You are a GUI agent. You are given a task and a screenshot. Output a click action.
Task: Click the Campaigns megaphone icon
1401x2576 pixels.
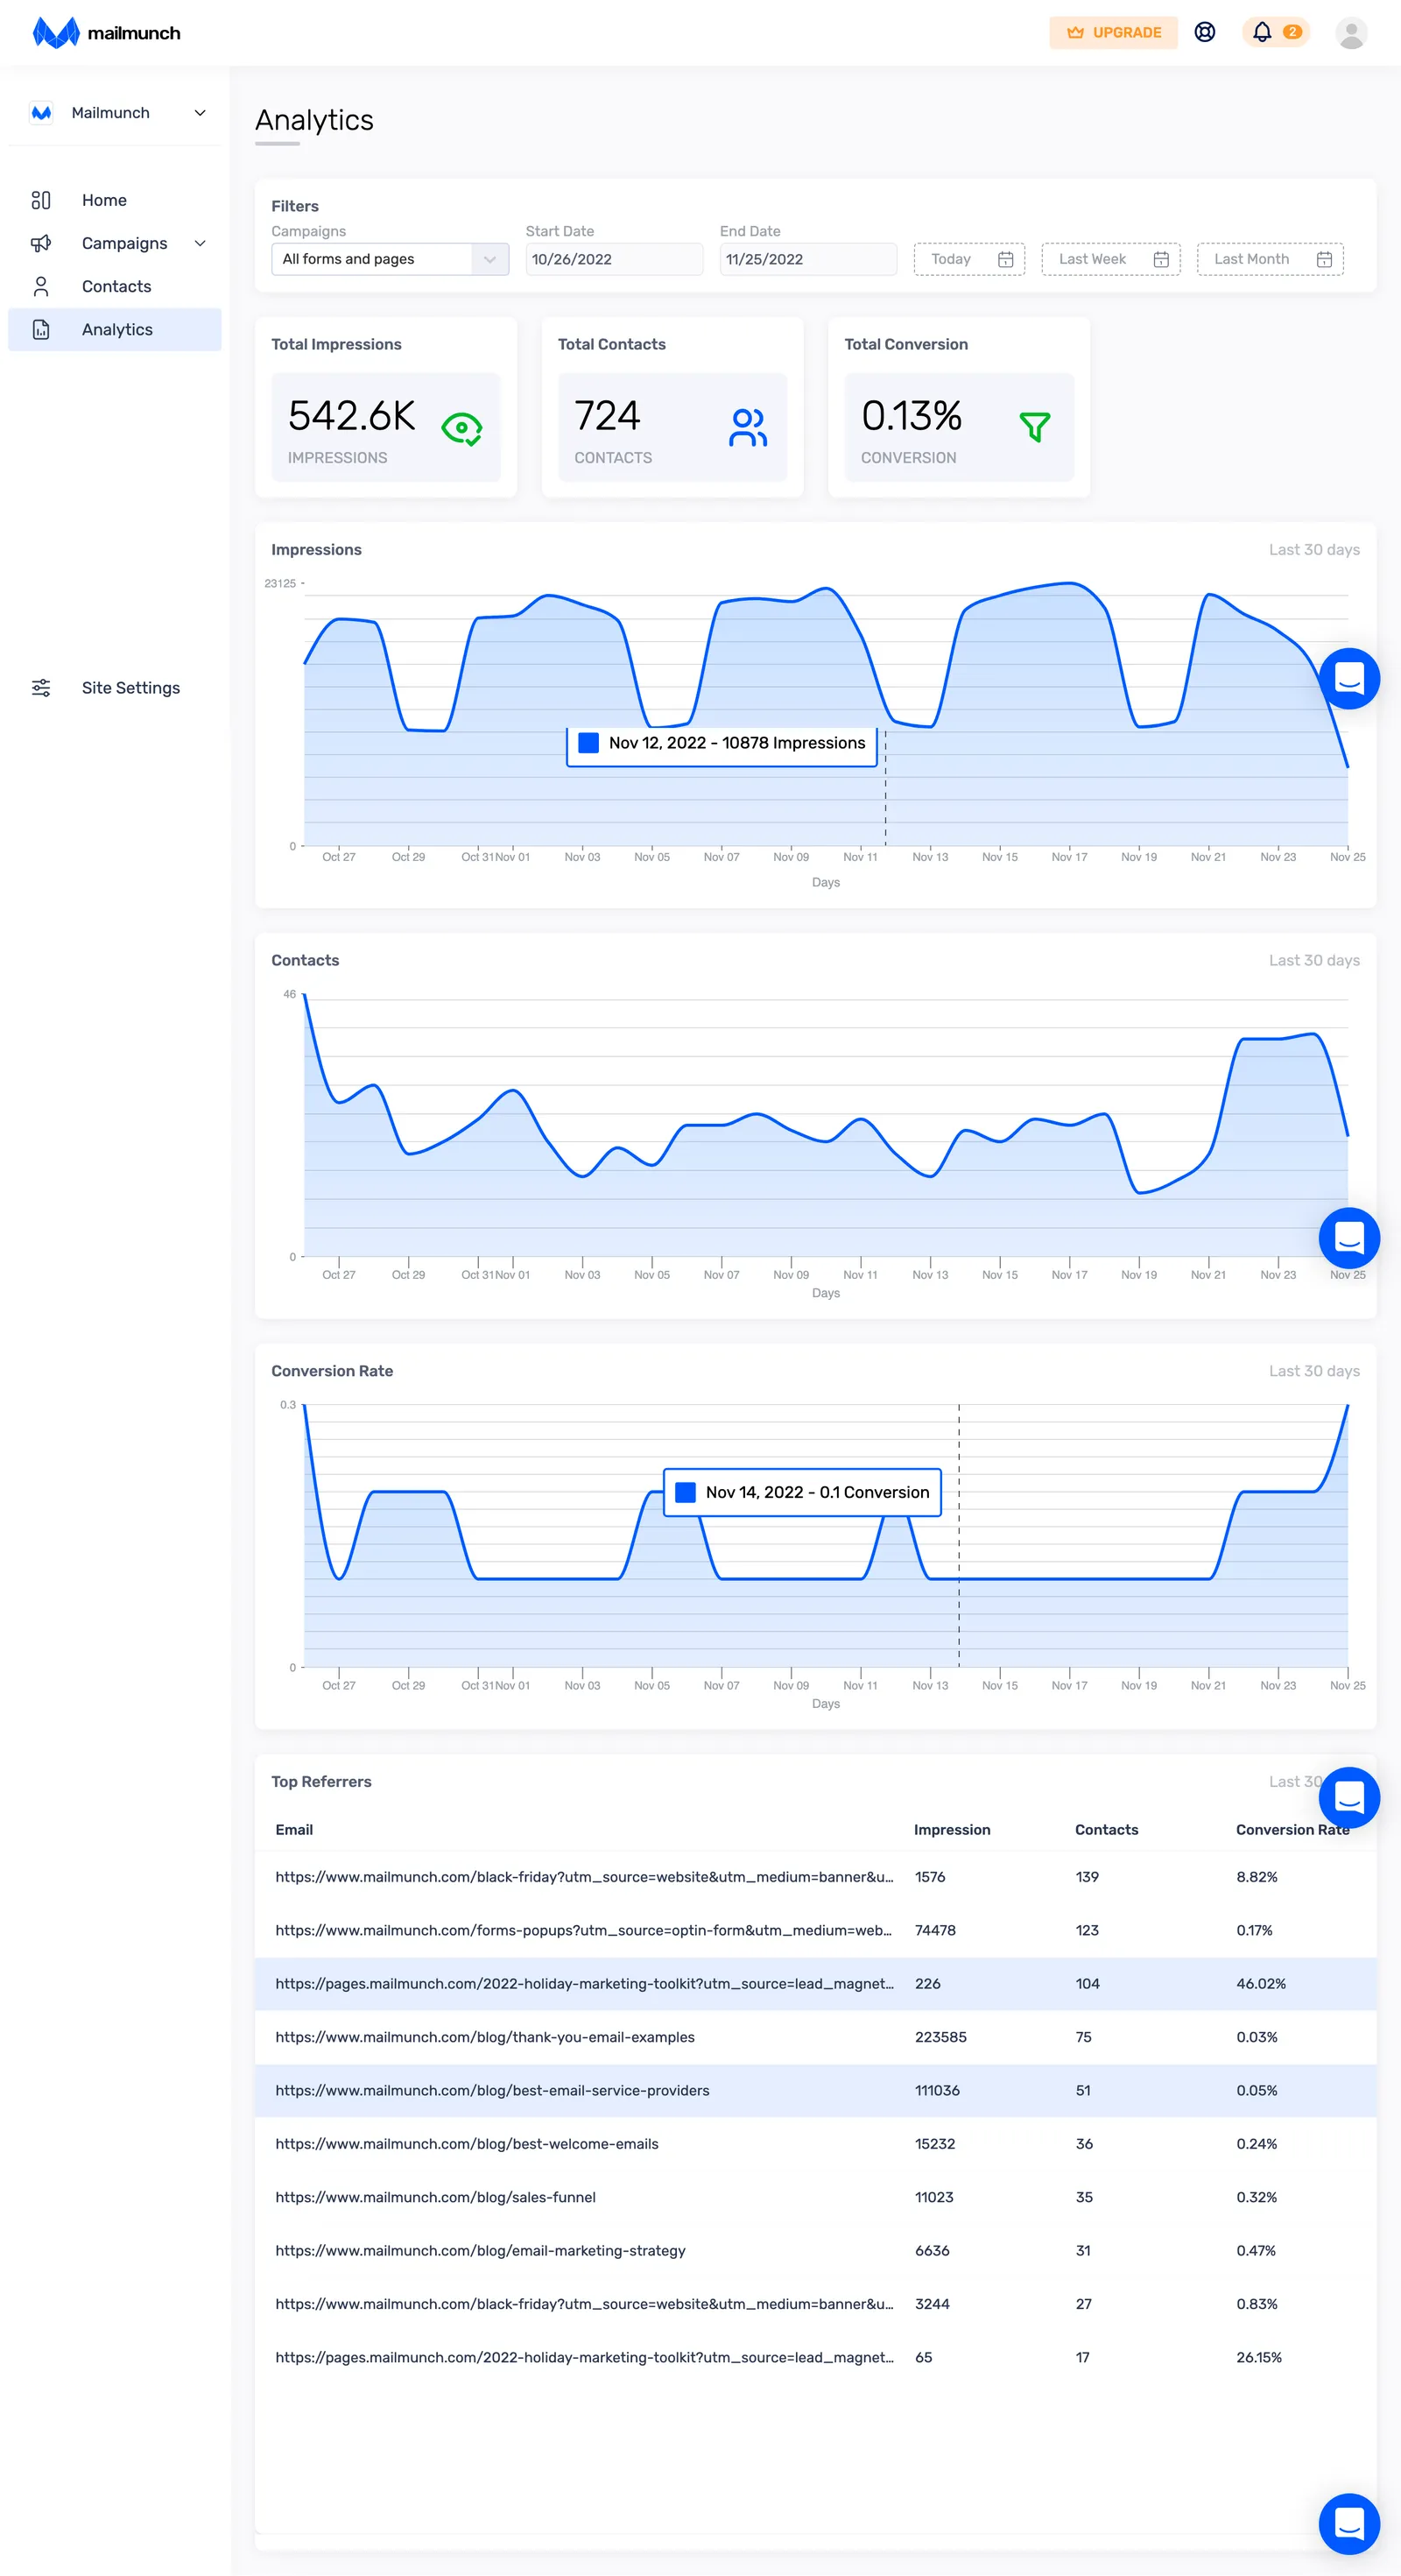coord(41,243)
